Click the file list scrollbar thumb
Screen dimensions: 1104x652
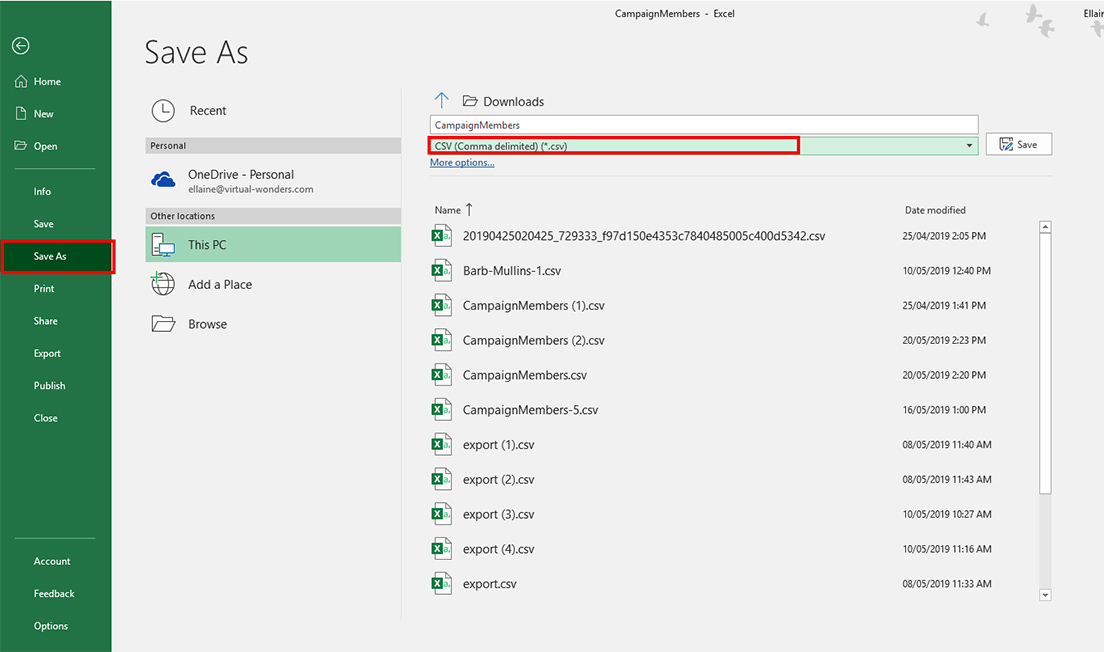pos(1045,363)
